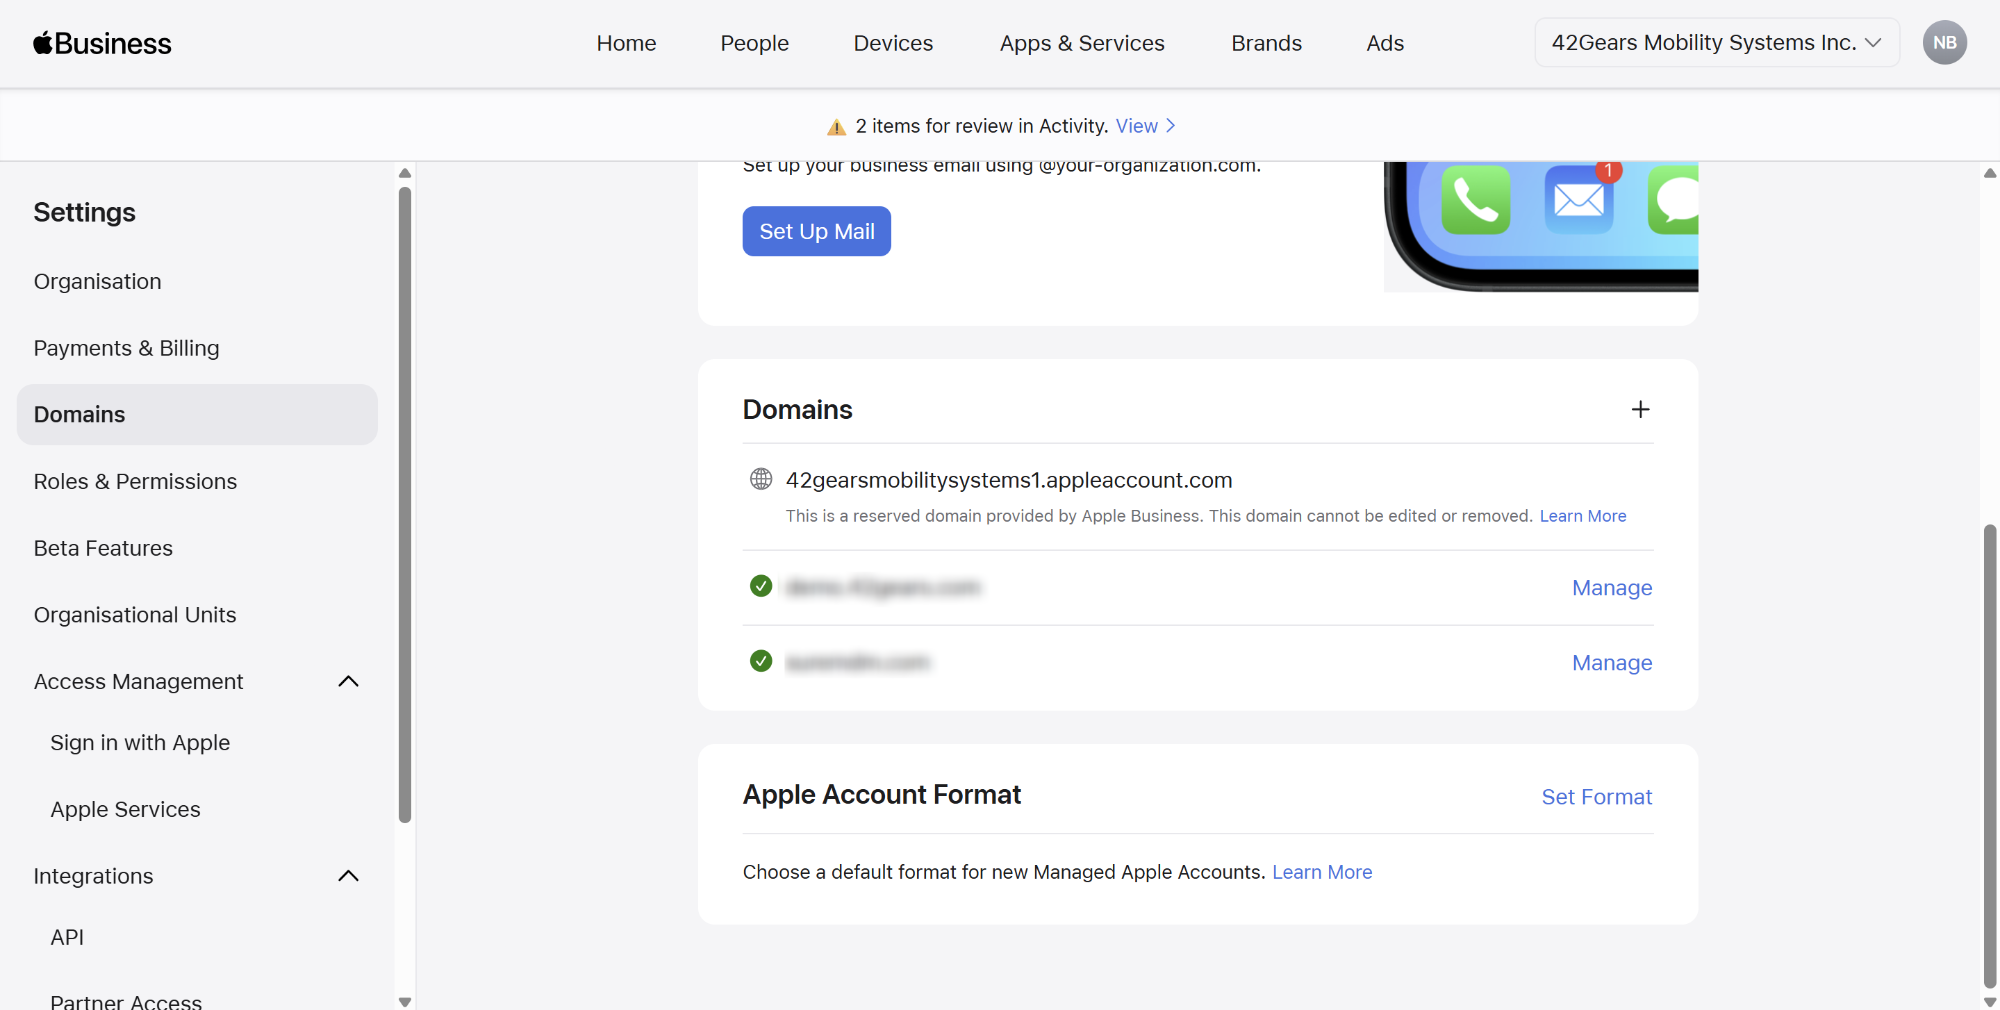Click the Set Format link
Screen dimensions: 2000x1010
click(x=1597, y=797)
